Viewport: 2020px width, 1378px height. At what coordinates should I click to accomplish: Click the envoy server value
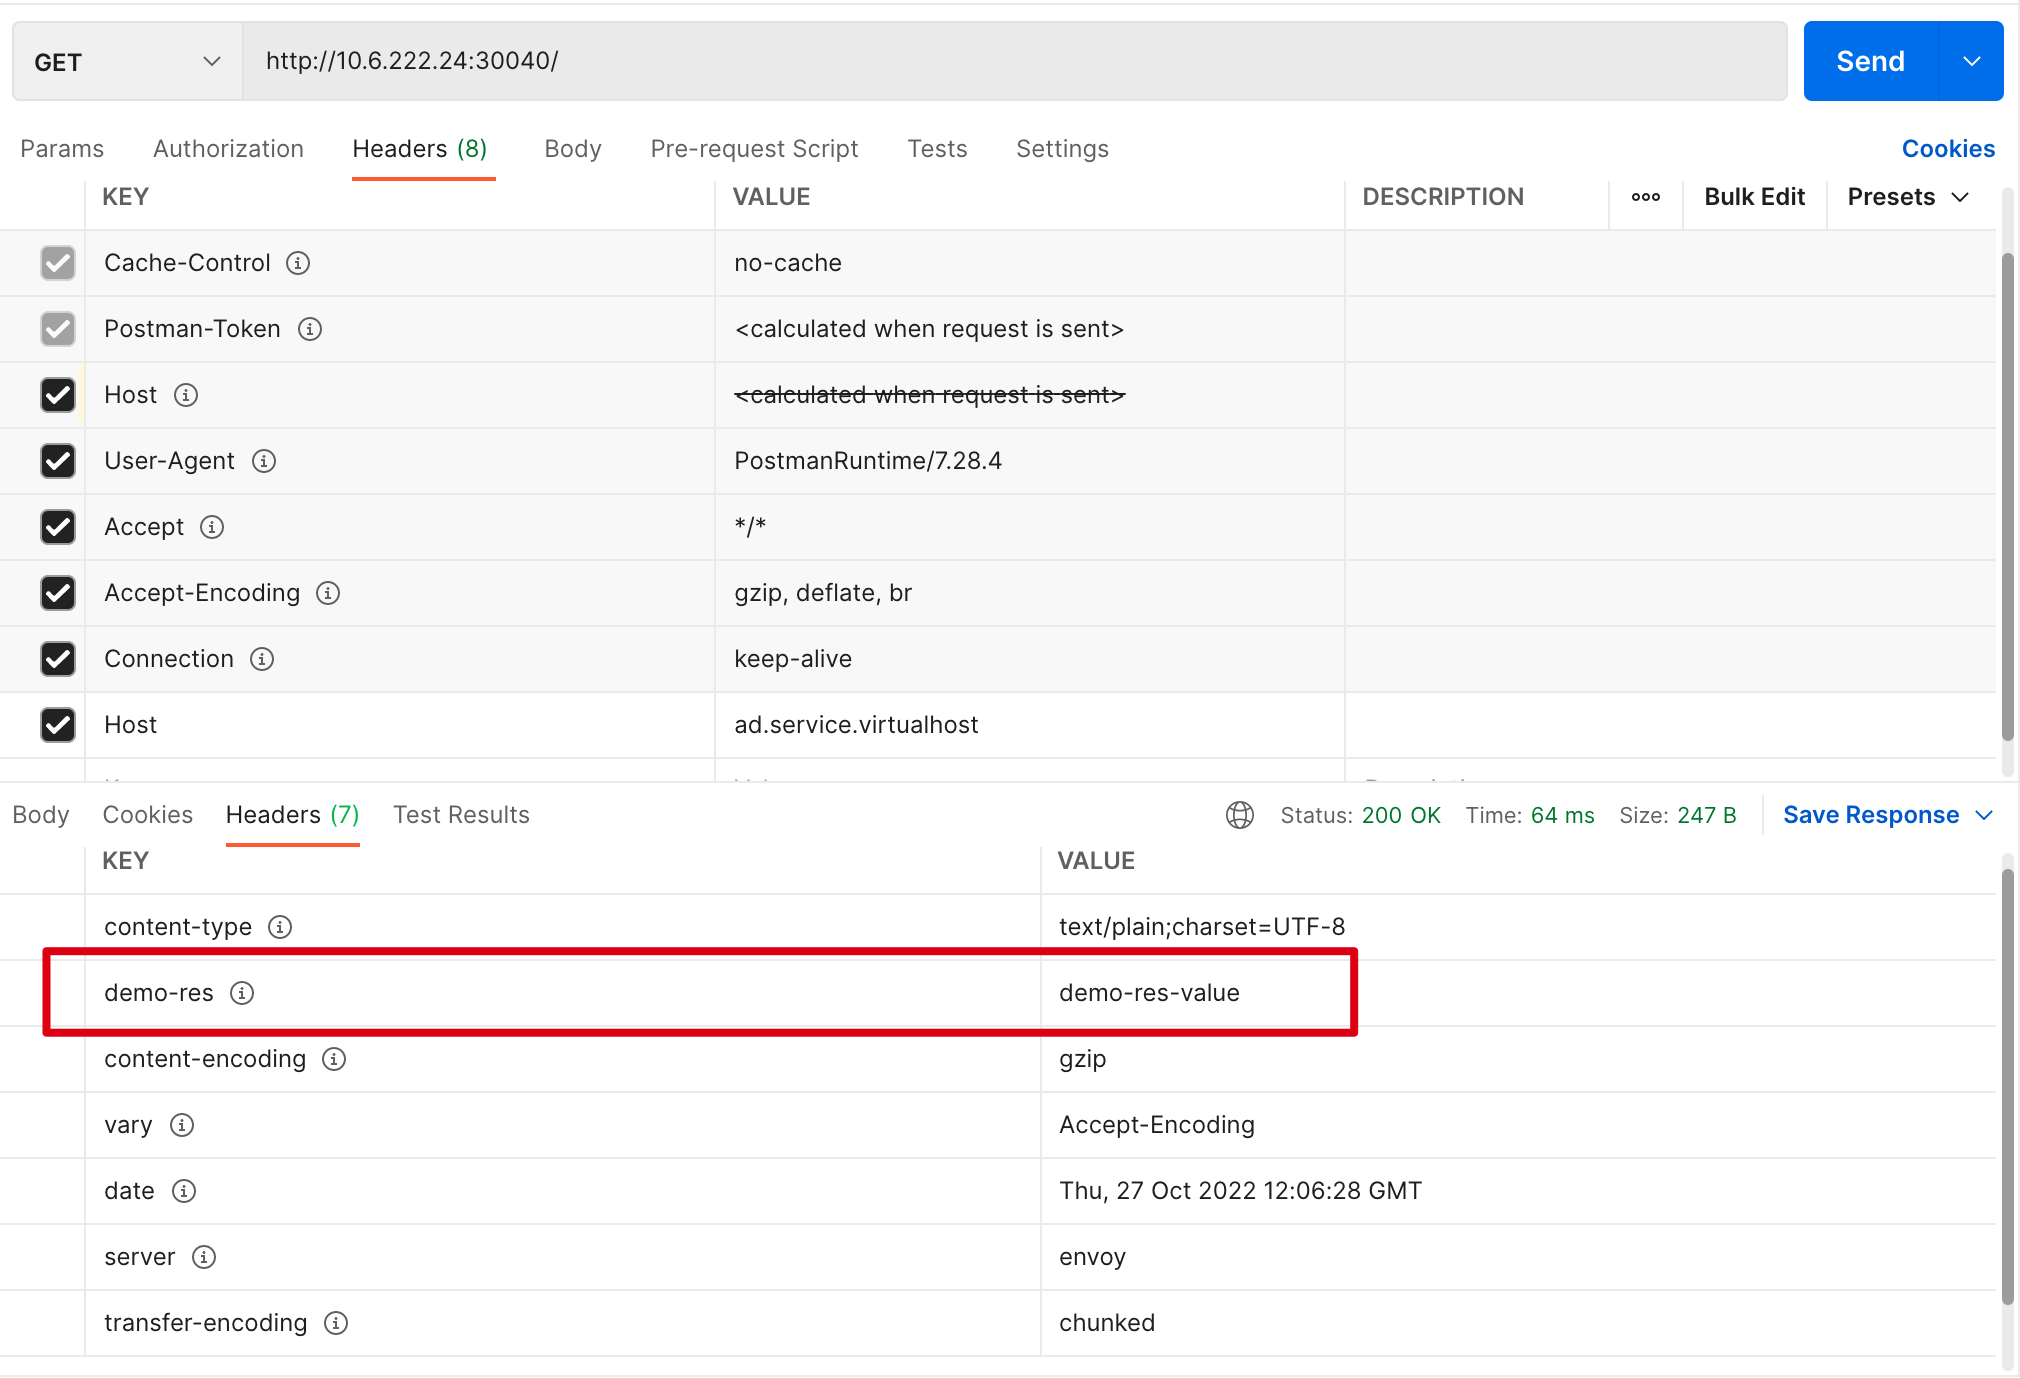(x=1092, y=1257)
